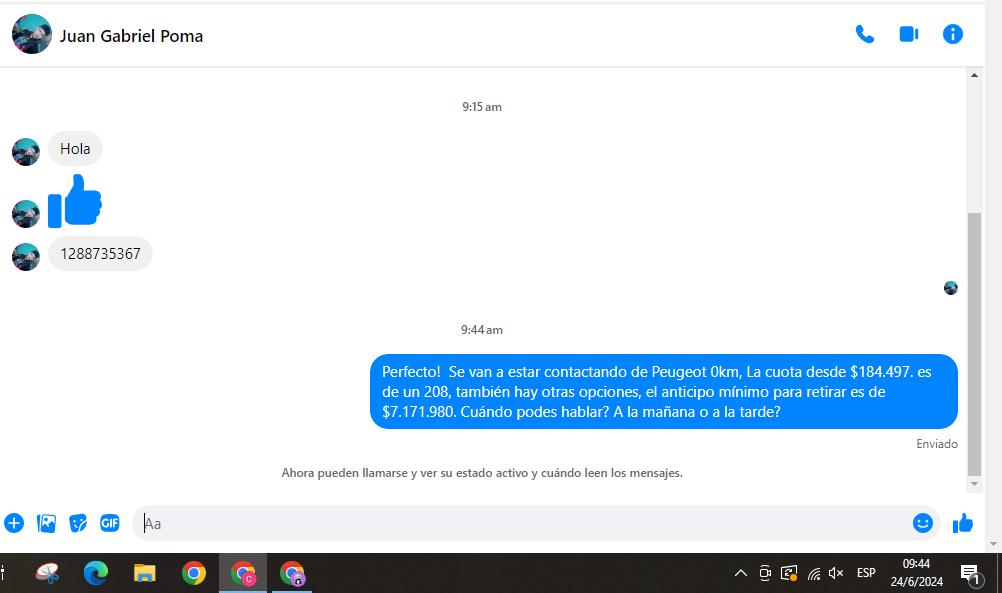Switch to the active Chrome profile C window
The image size is (1002, 593).
pos(243,573)
